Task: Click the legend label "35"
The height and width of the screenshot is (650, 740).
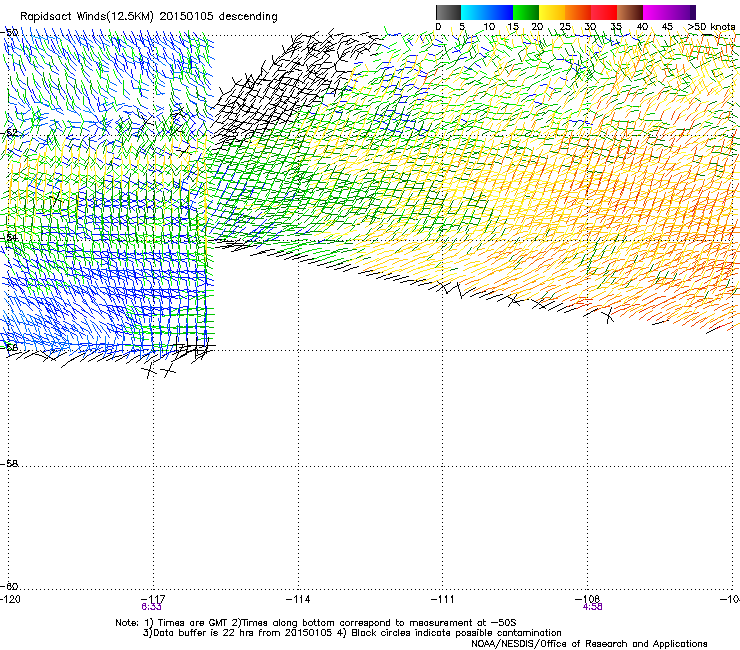Action: click(x=616, y=27)
